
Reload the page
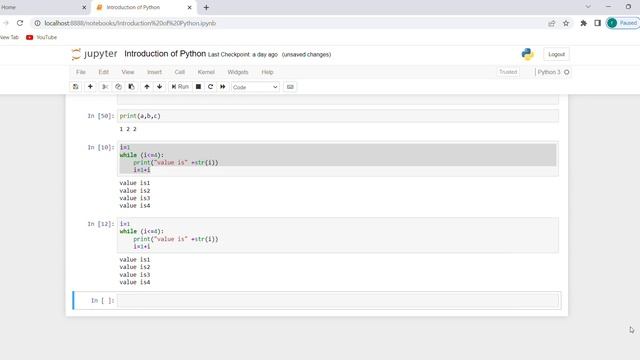[20, 23]
